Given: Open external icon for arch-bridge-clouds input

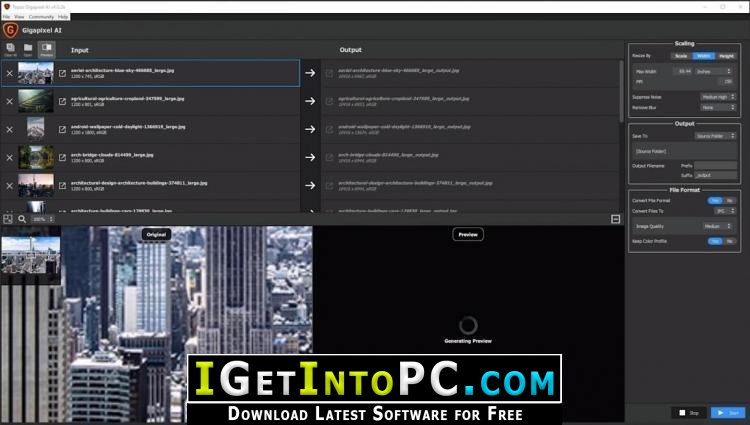Looking at the screenshot, I should coord(62,157).
